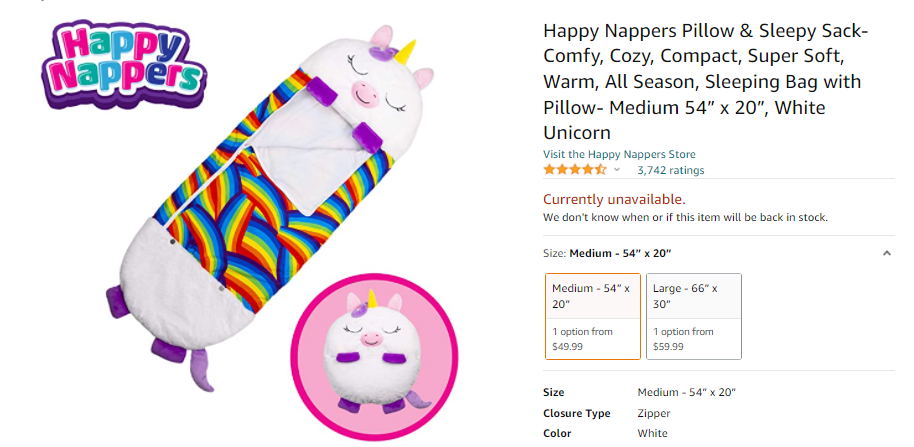914x447 pixels.
Task: Click the $49.99 price under Medium
Action: pos(567,346)
